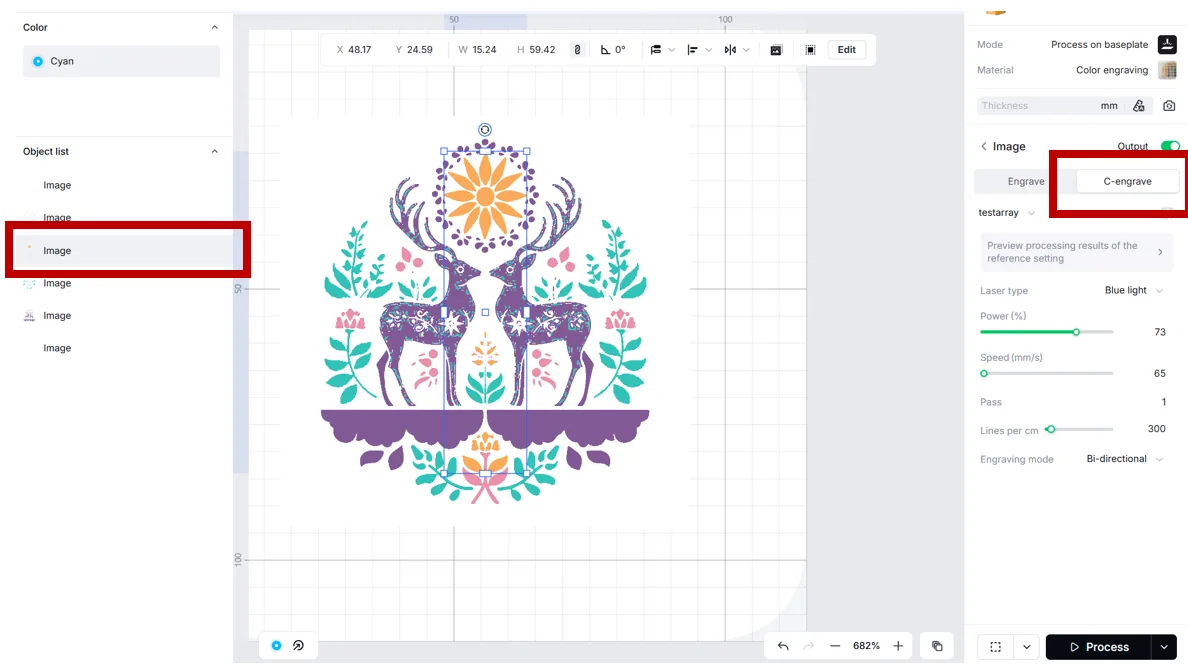The width and height of the screenshot is (1188, 664).
Task: Click the dotted frame selection icon in toolbar
Action: (811, 50)
